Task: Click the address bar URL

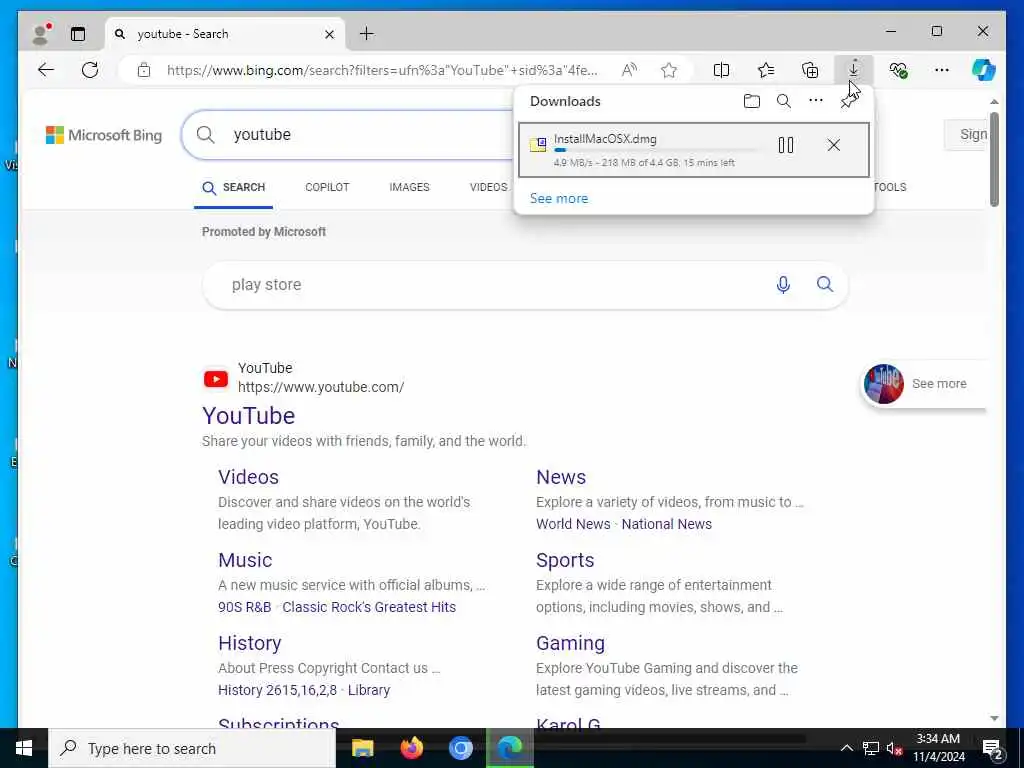Action: pos(382,70)
